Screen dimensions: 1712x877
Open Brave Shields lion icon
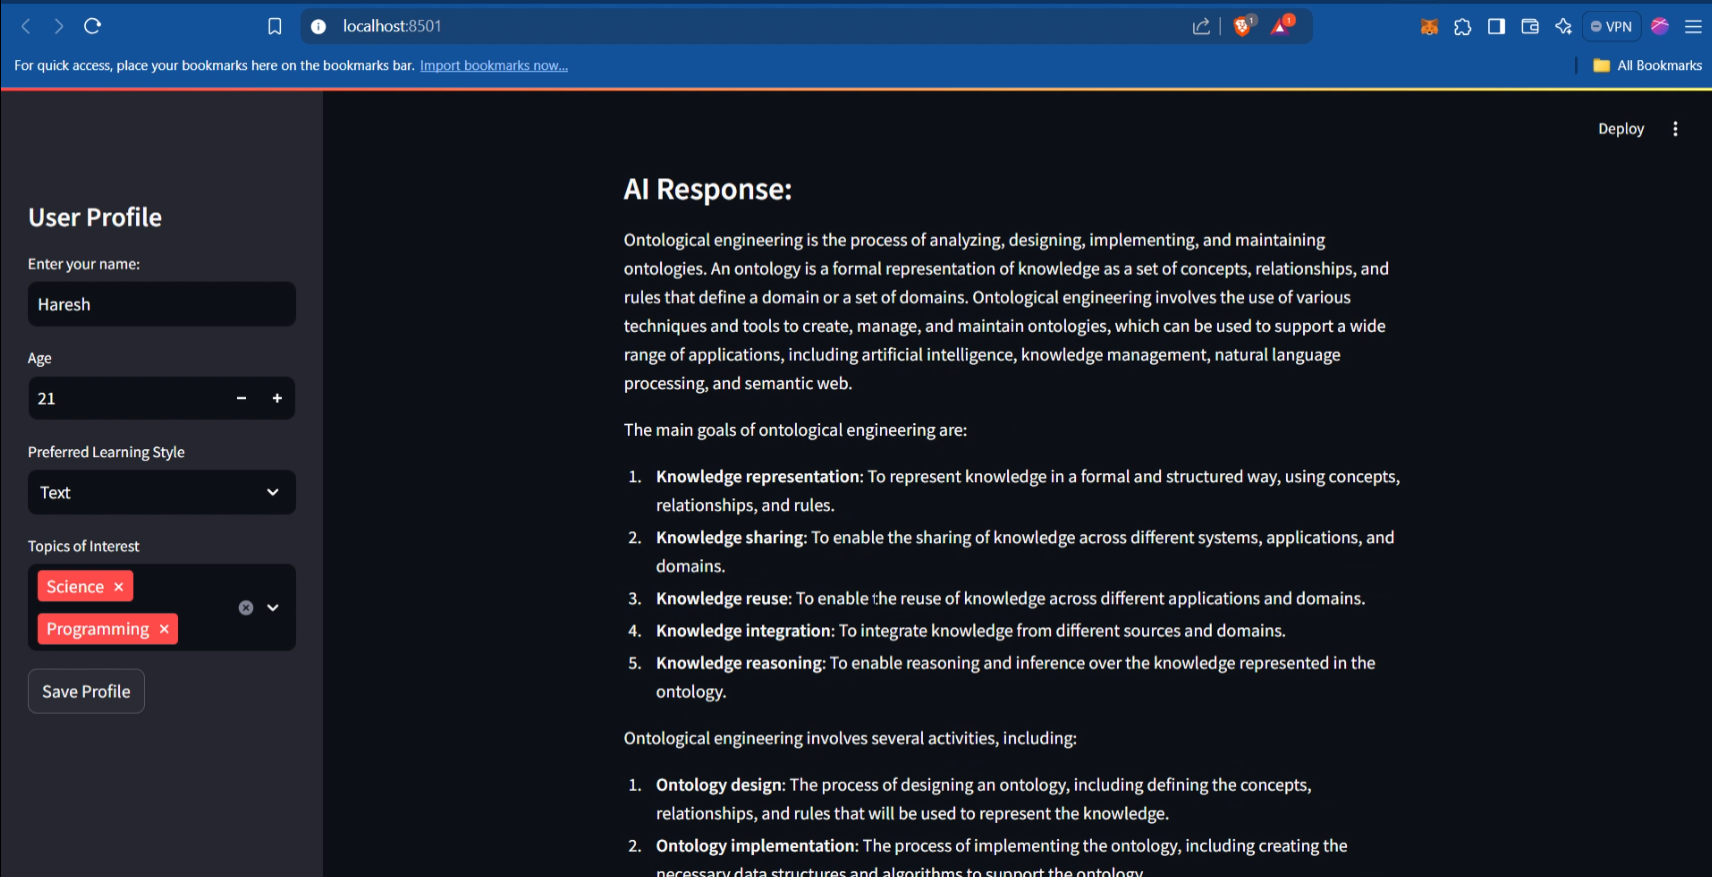point(1243,26)
